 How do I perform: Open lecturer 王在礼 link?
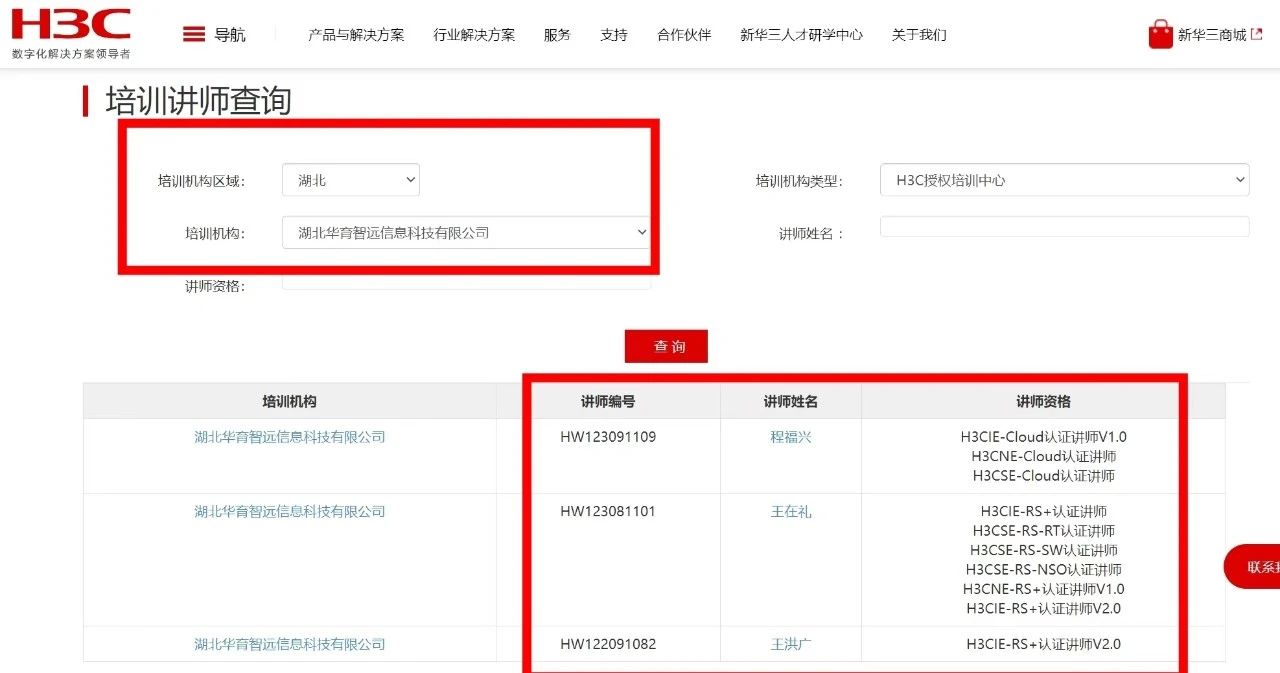791,512
